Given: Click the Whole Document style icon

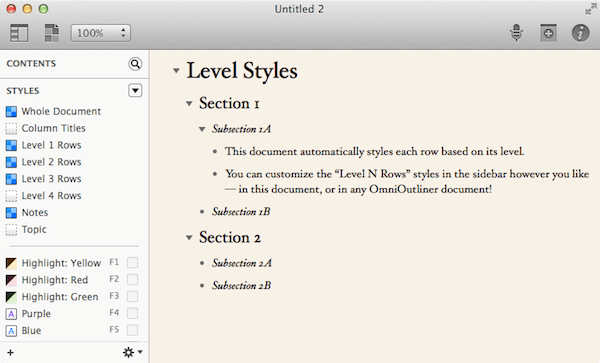Looking at the screenshot, I should [11, 112].
